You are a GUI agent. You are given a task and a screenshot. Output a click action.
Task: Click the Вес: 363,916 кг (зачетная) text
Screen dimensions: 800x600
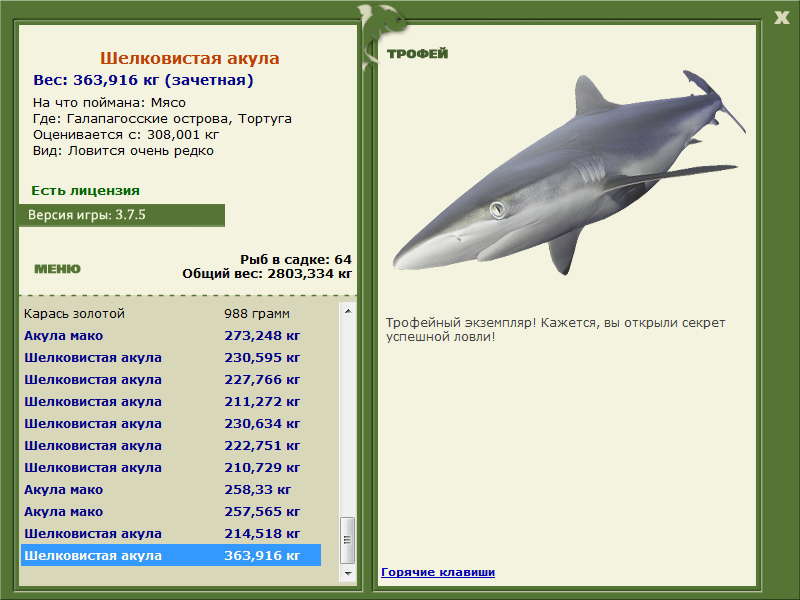point(143,80)
